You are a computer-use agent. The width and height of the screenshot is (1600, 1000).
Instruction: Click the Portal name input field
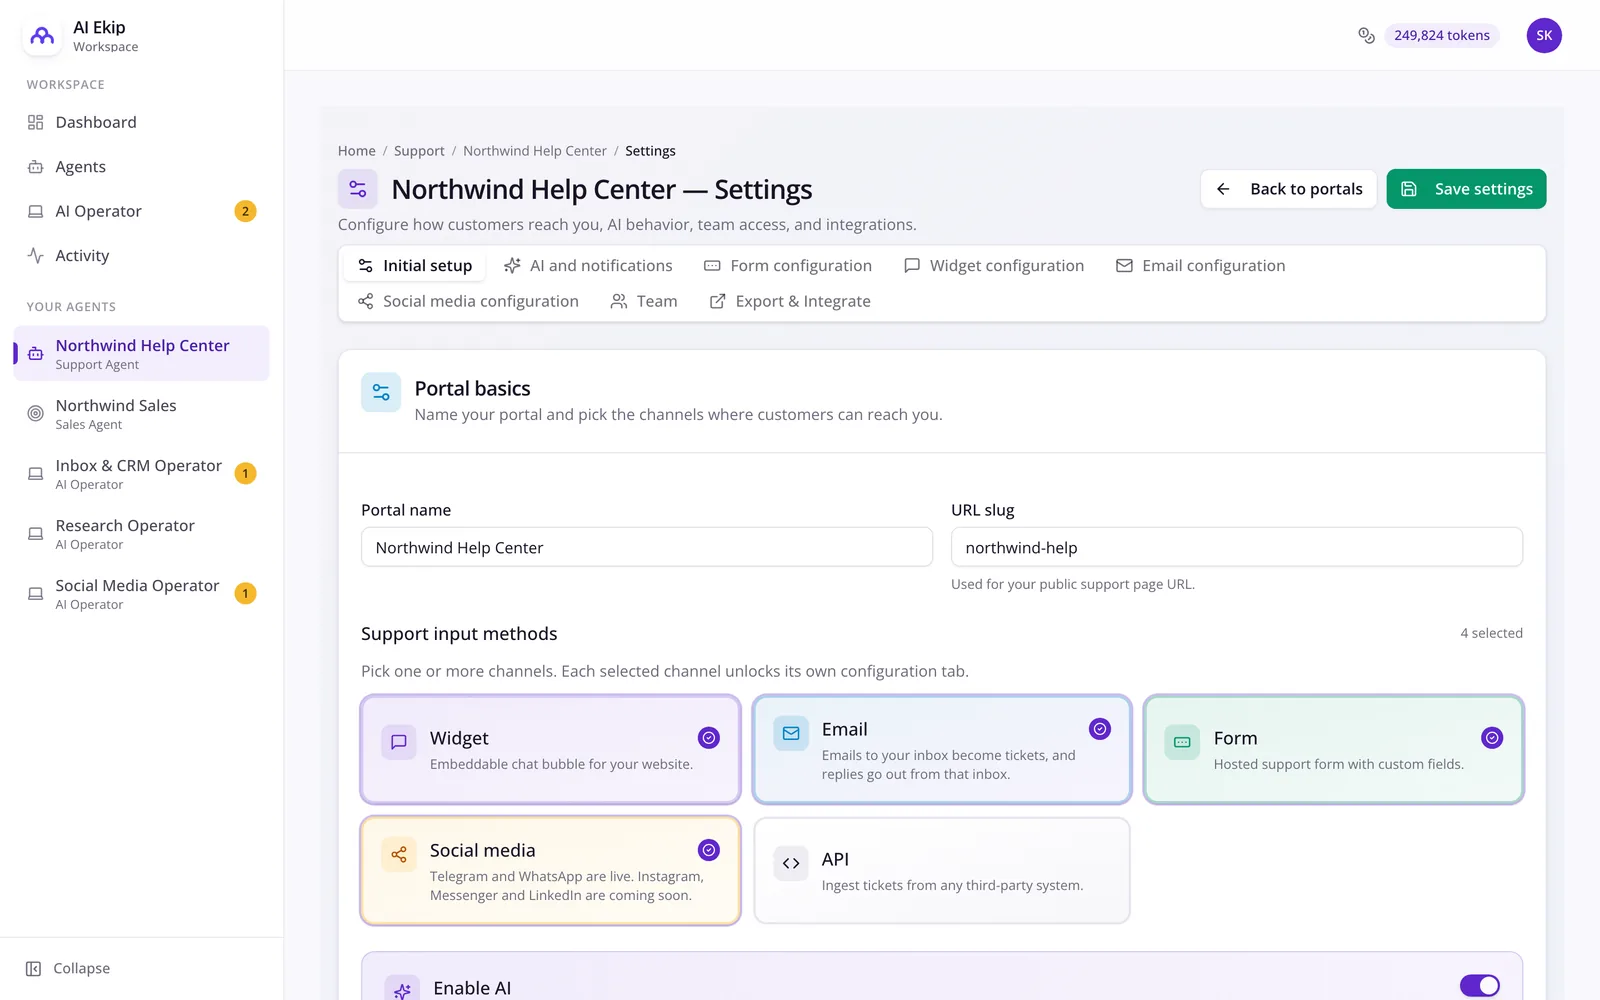point(647,547)
